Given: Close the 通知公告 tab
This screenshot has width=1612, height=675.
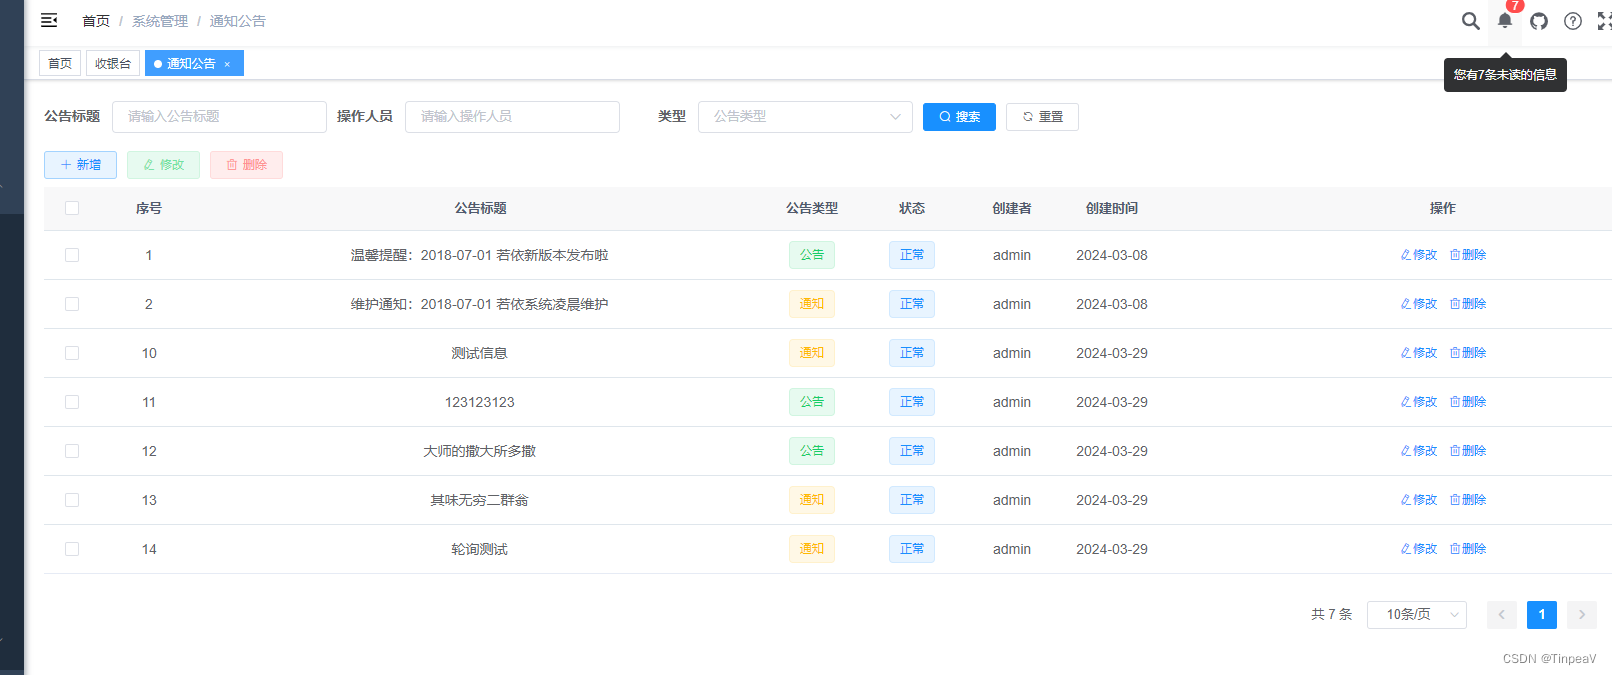Looking at the screenshot, I should coord(227,64).
